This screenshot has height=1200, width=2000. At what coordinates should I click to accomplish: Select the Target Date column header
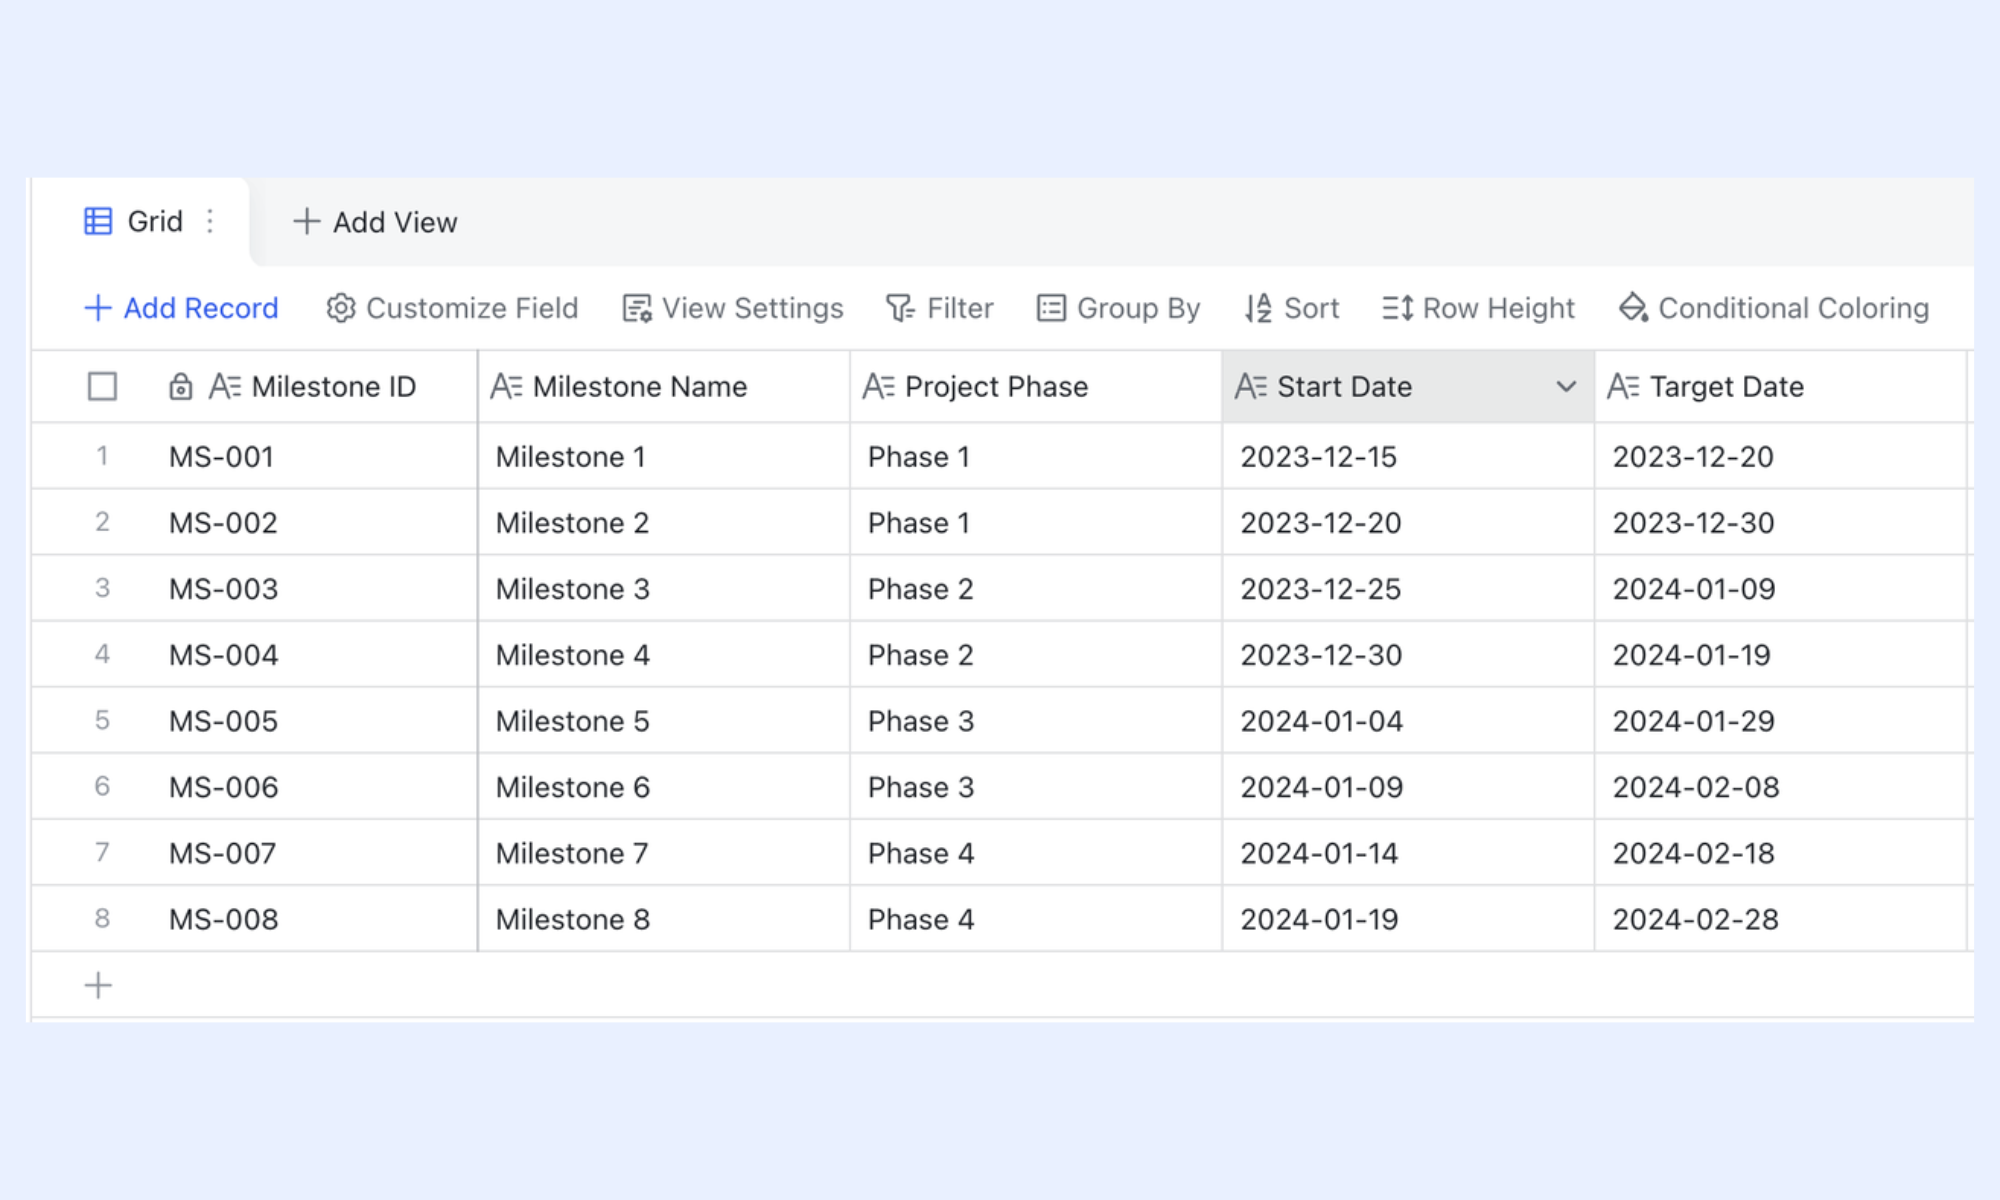[1780, 386]
